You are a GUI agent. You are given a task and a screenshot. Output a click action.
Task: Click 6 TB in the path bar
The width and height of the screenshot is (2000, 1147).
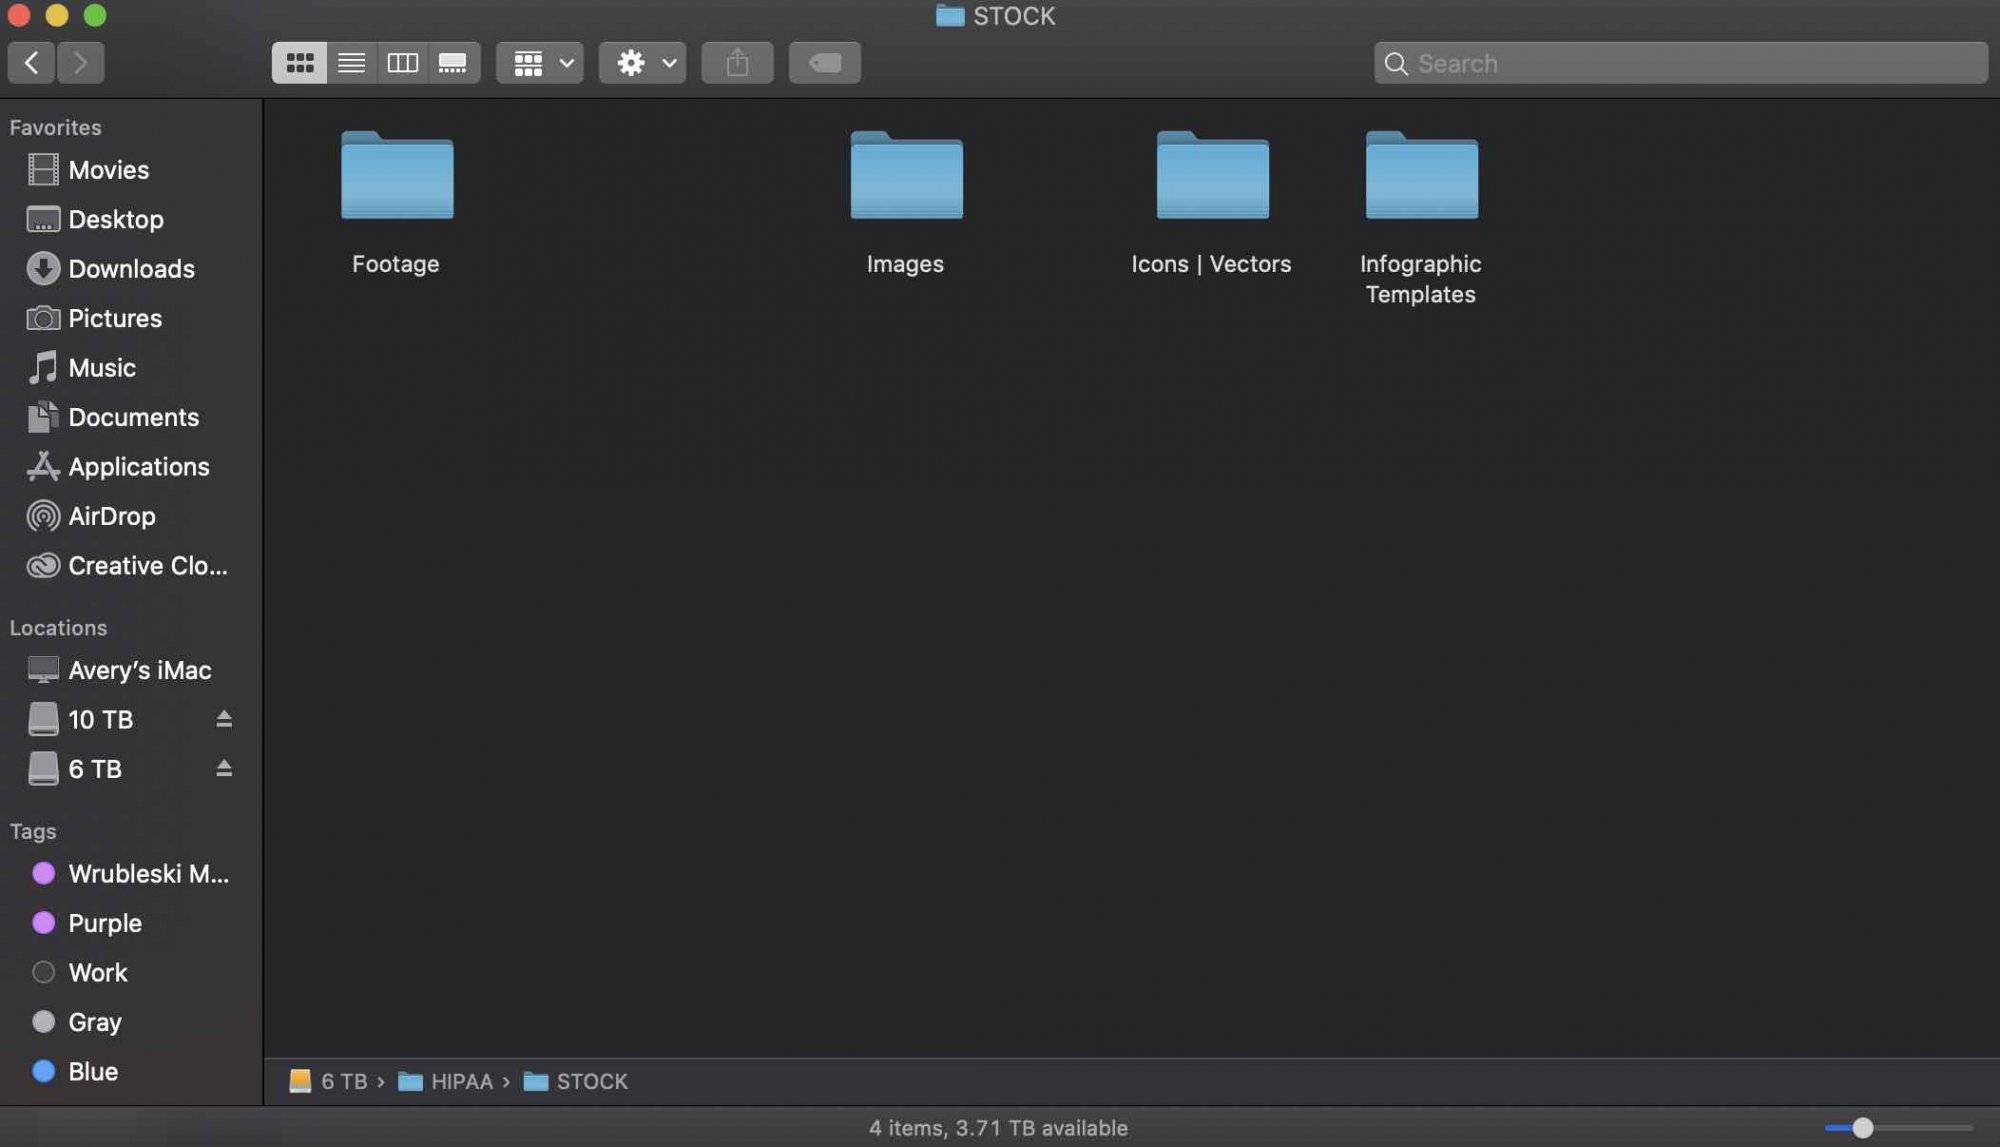[x=343, y=1081]
